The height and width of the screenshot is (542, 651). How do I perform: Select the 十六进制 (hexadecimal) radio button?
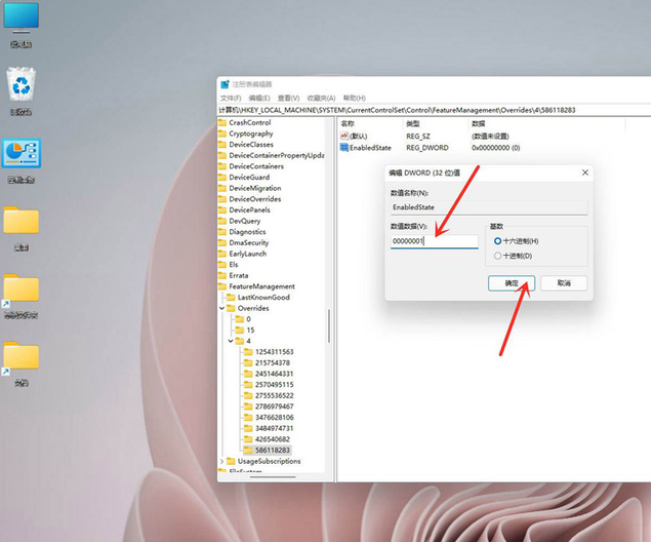pos(498,241)
